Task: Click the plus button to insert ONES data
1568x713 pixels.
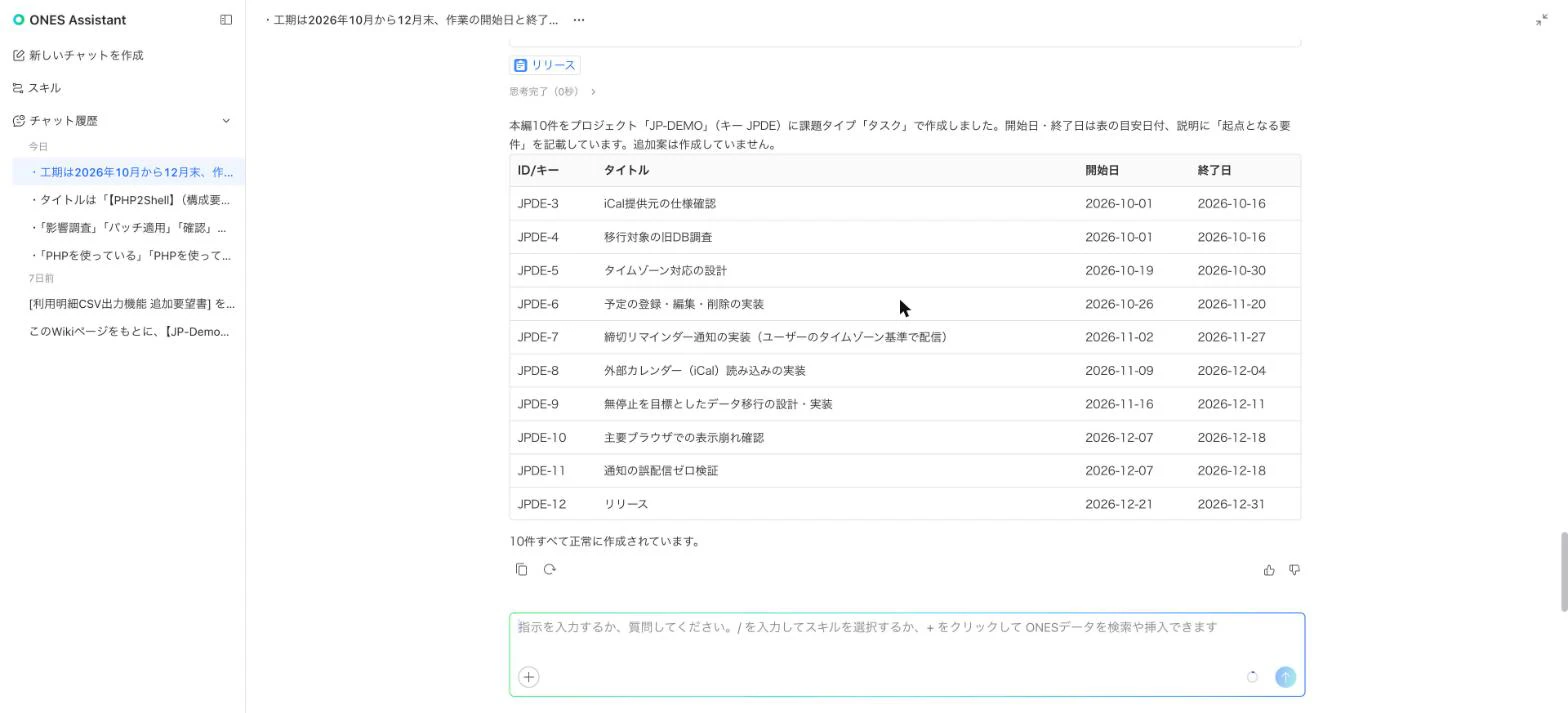Action: pos(529,677)
